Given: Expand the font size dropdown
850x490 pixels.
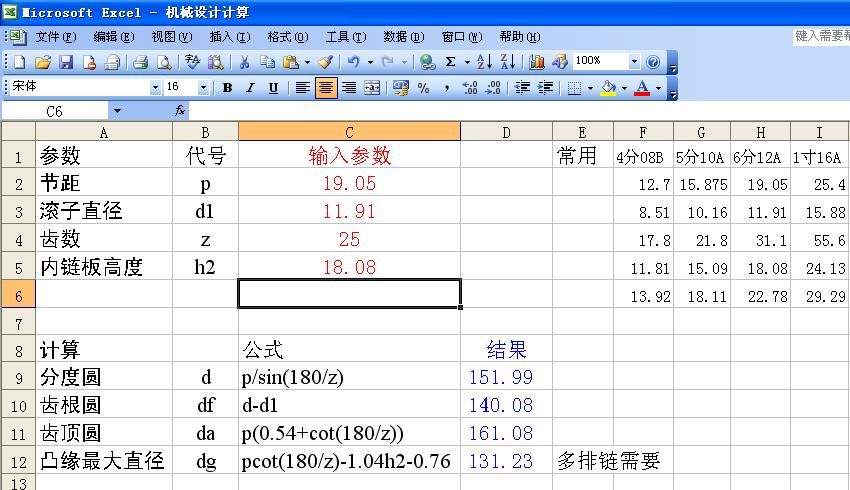Looking at the screenshot, I should point(203,87).
